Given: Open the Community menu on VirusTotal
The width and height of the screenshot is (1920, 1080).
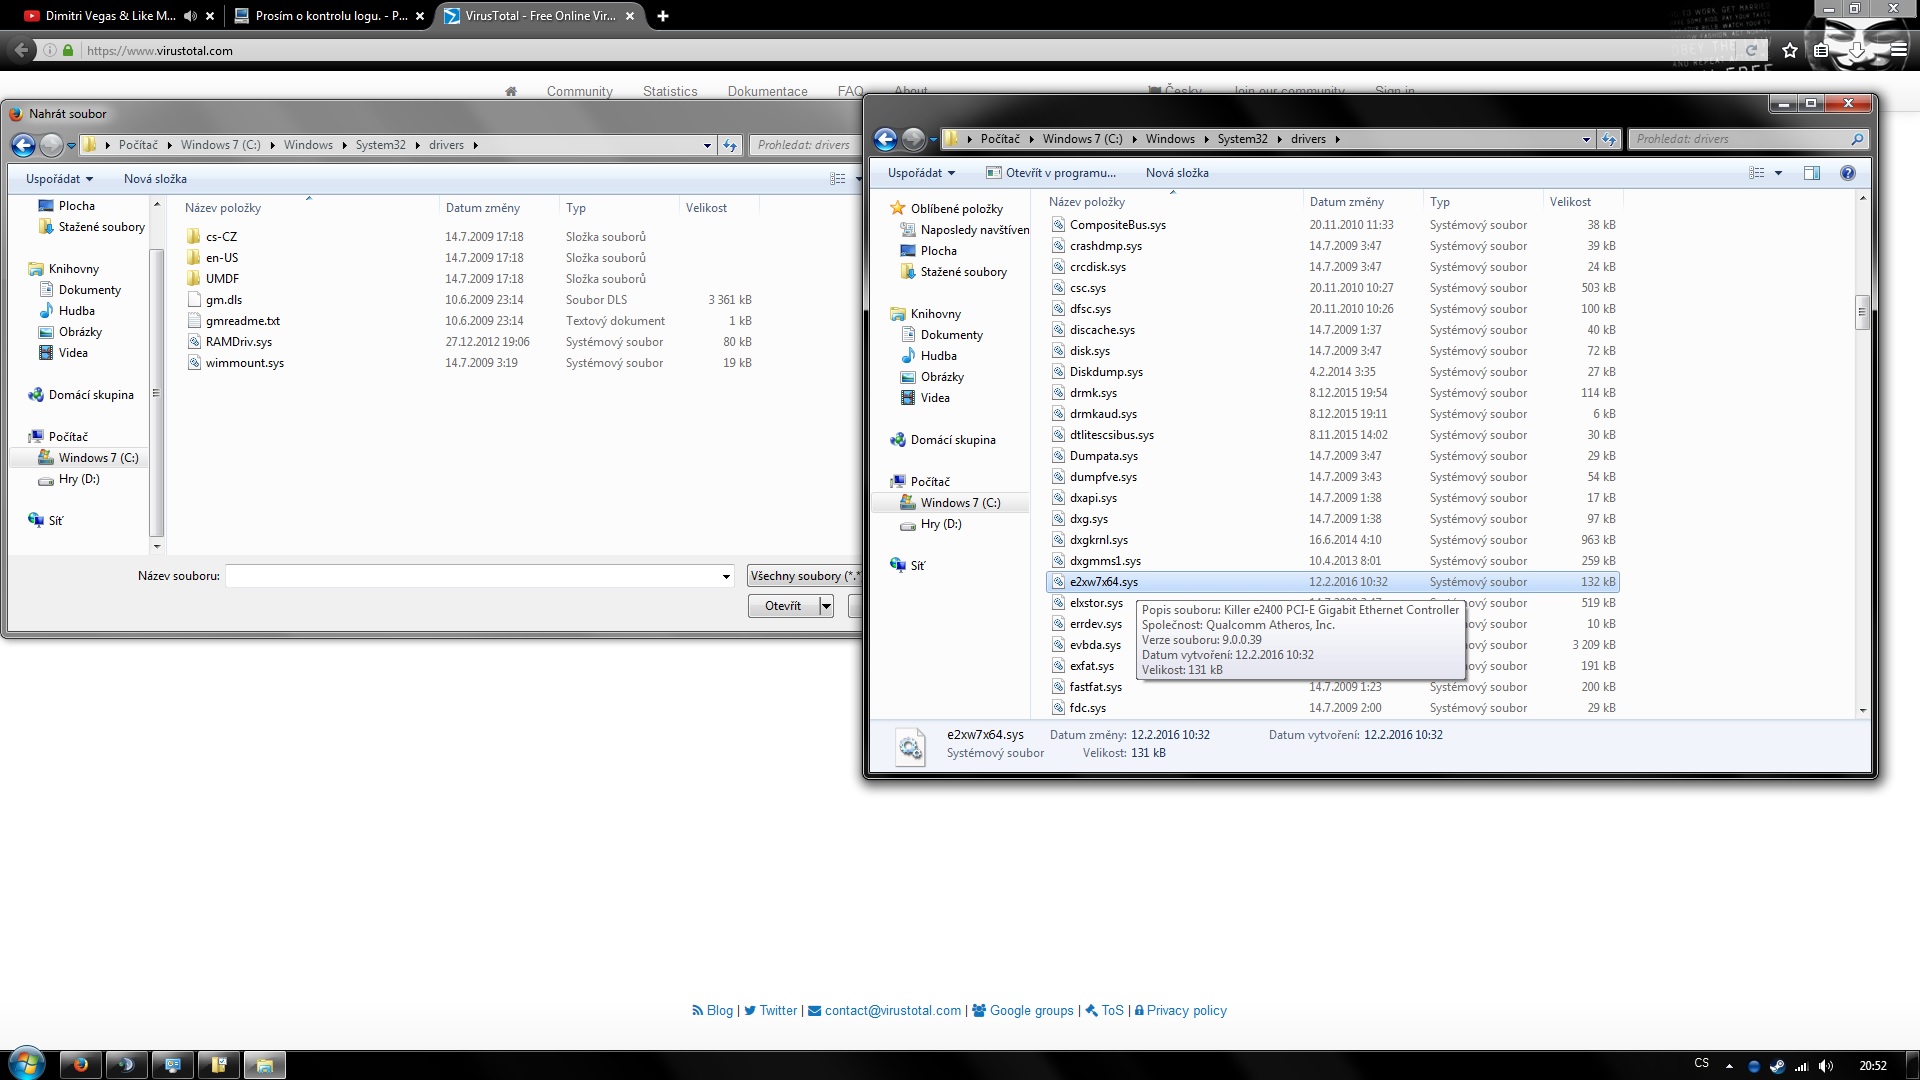Looking at the screenshot, I should tap(579, 91).
